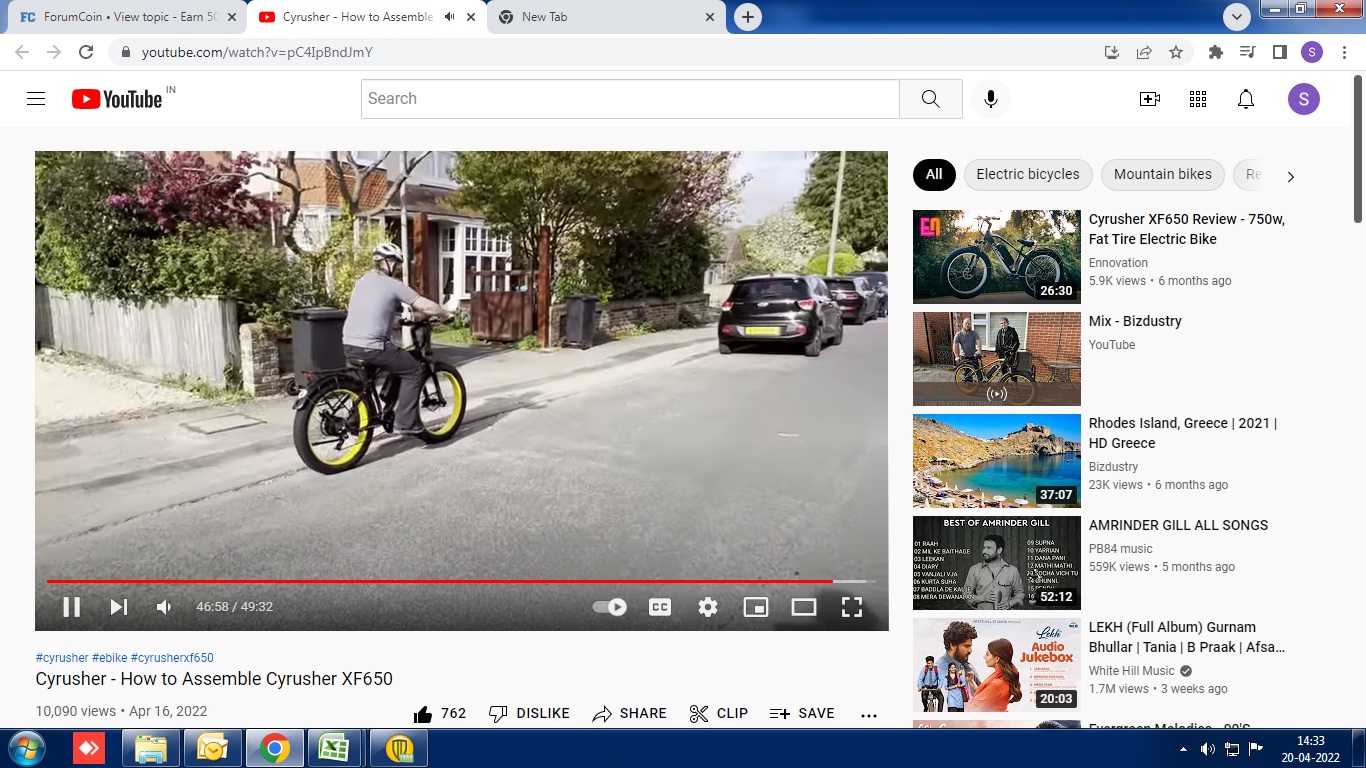The height and width of the screenshot is (768, 1366).
Task: Open the notifications bell
Action: coord(1246,99)
